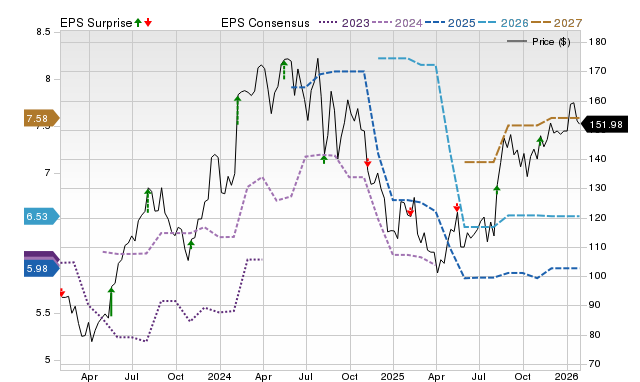Click the 100 label on the price axis
640x382 pixels.
[x=598, y=276]
